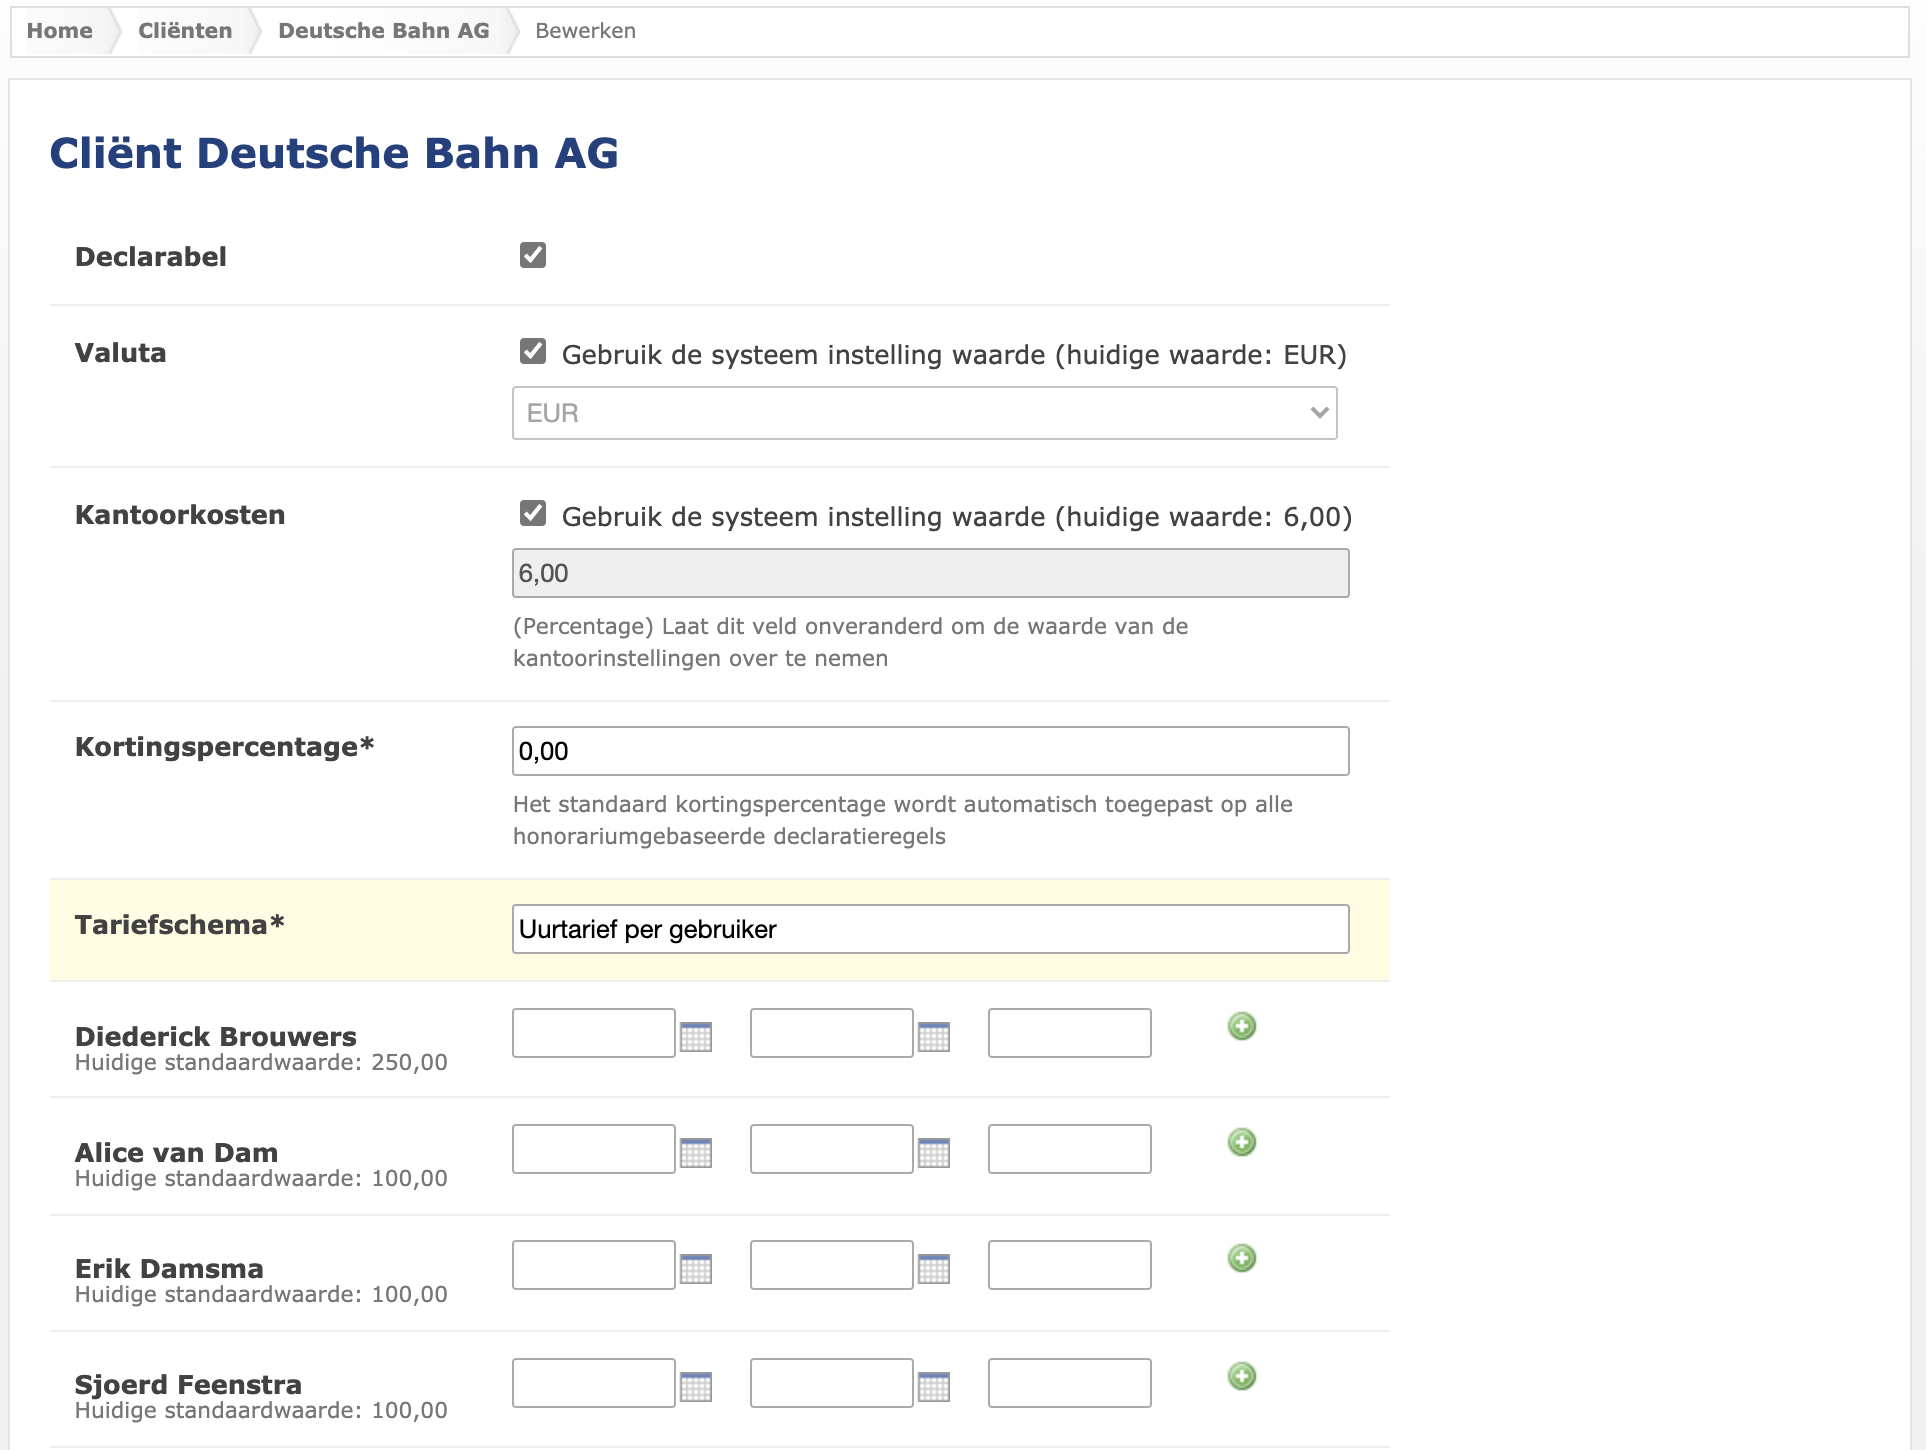
Task: Open first date calendar for Diederick Brouwers
Action: [x=696, y=1037]
